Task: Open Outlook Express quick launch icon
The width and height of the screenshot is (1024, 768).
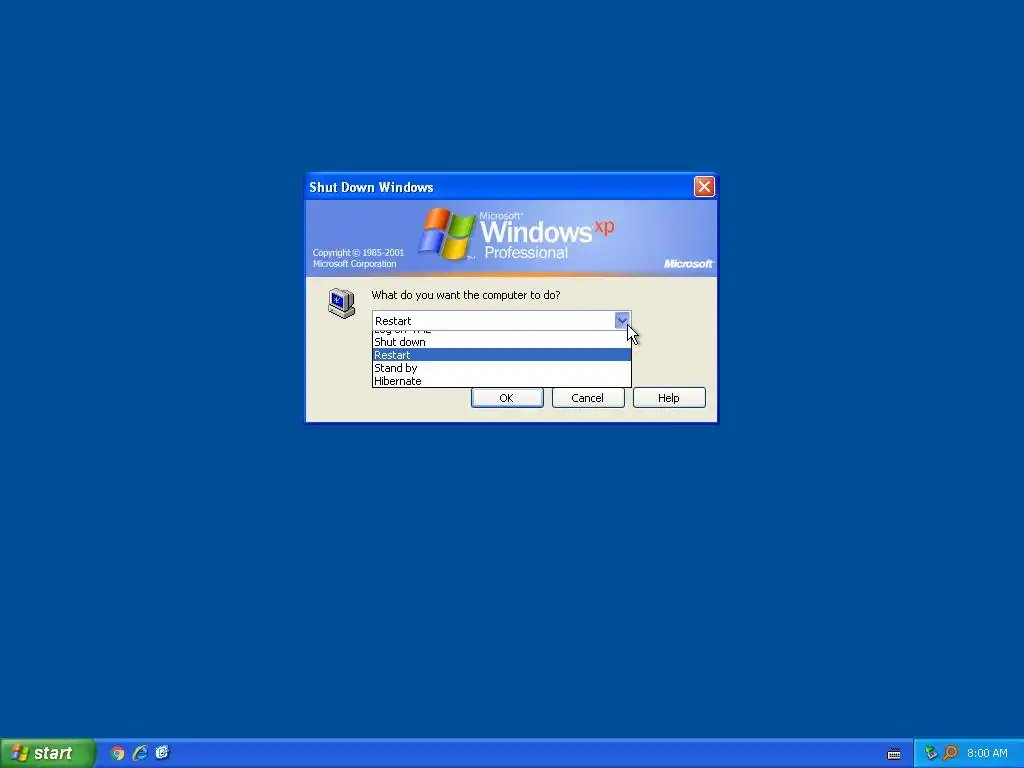Action: 163,753
